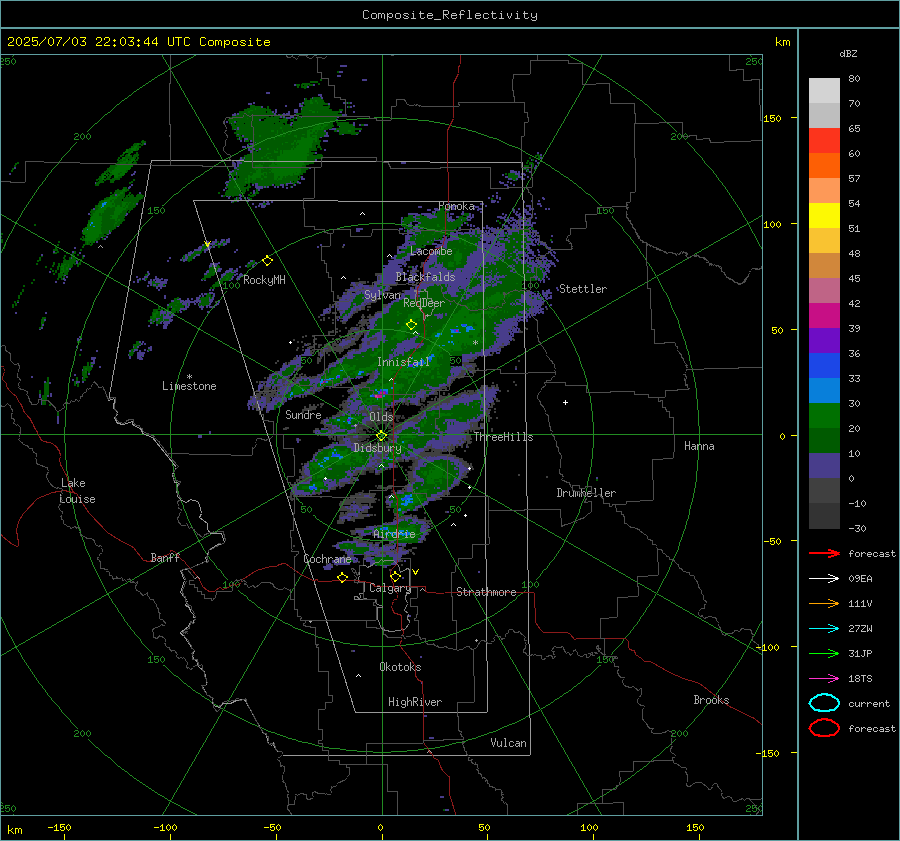Viewport: 900px width, 841px height.
Task: Click the magenta 42 dBZ color swatch
Action: (824, 315)
